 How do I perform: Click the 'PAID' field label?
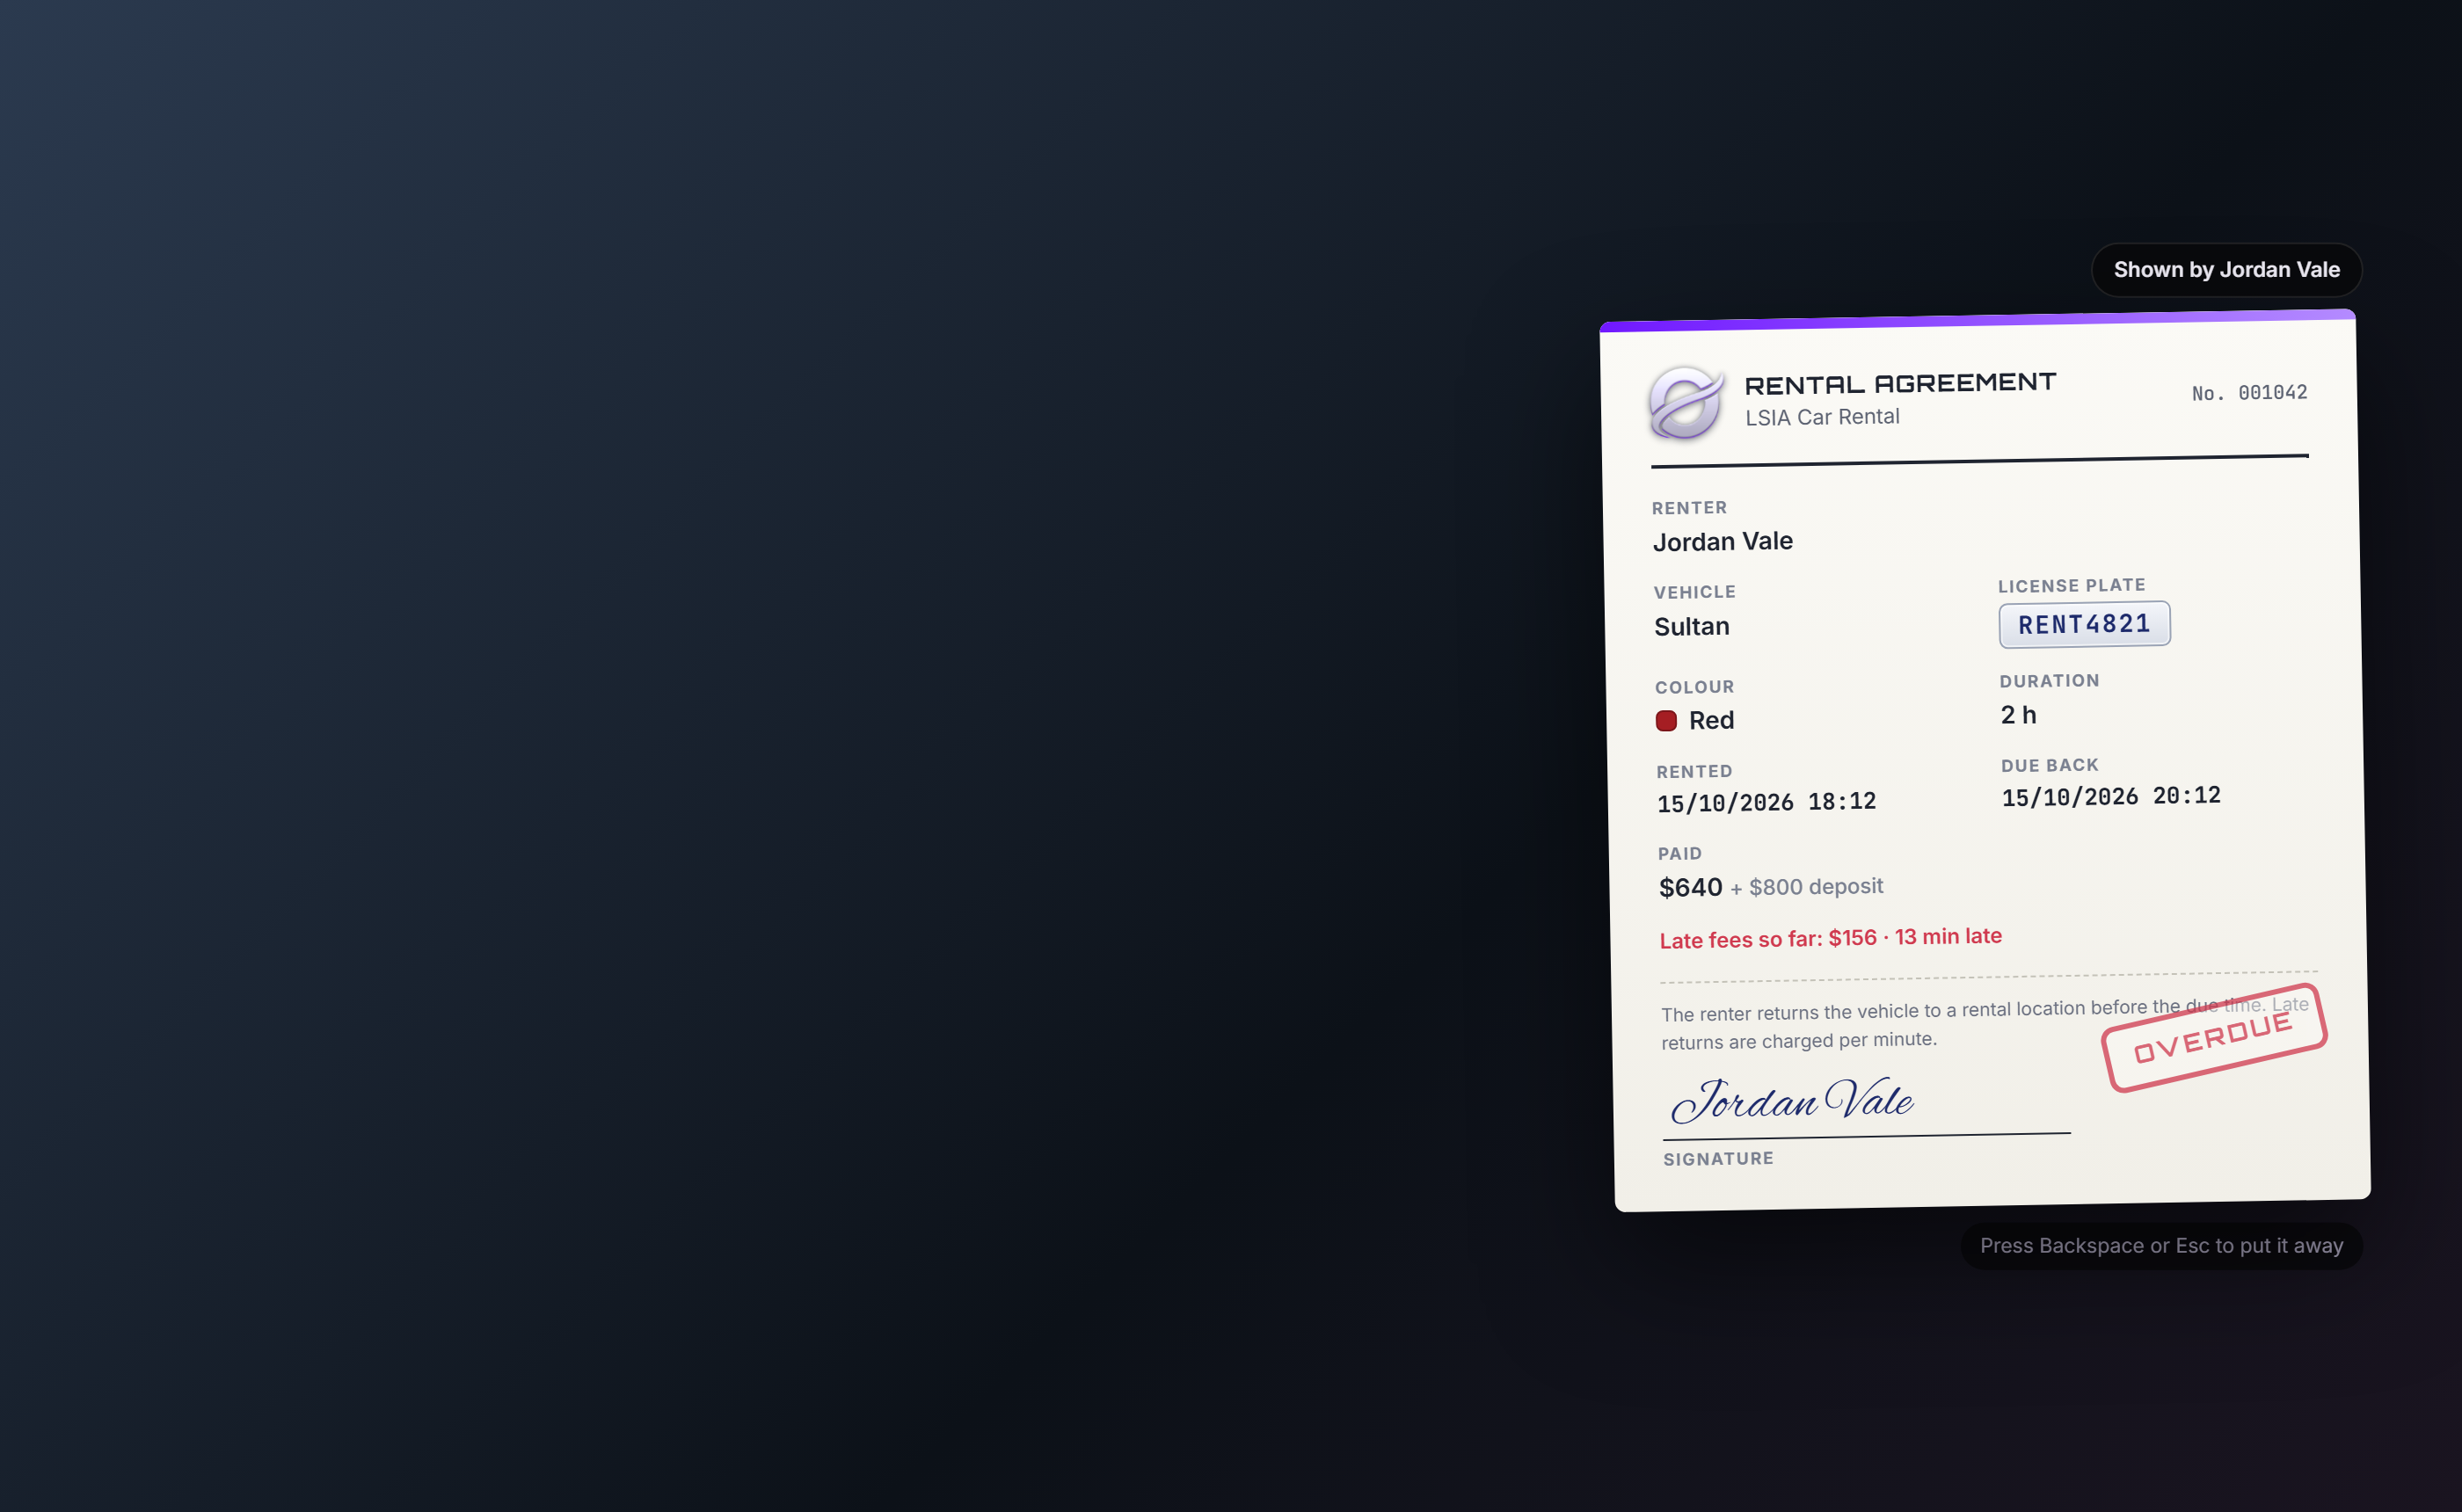[1679, 854]
